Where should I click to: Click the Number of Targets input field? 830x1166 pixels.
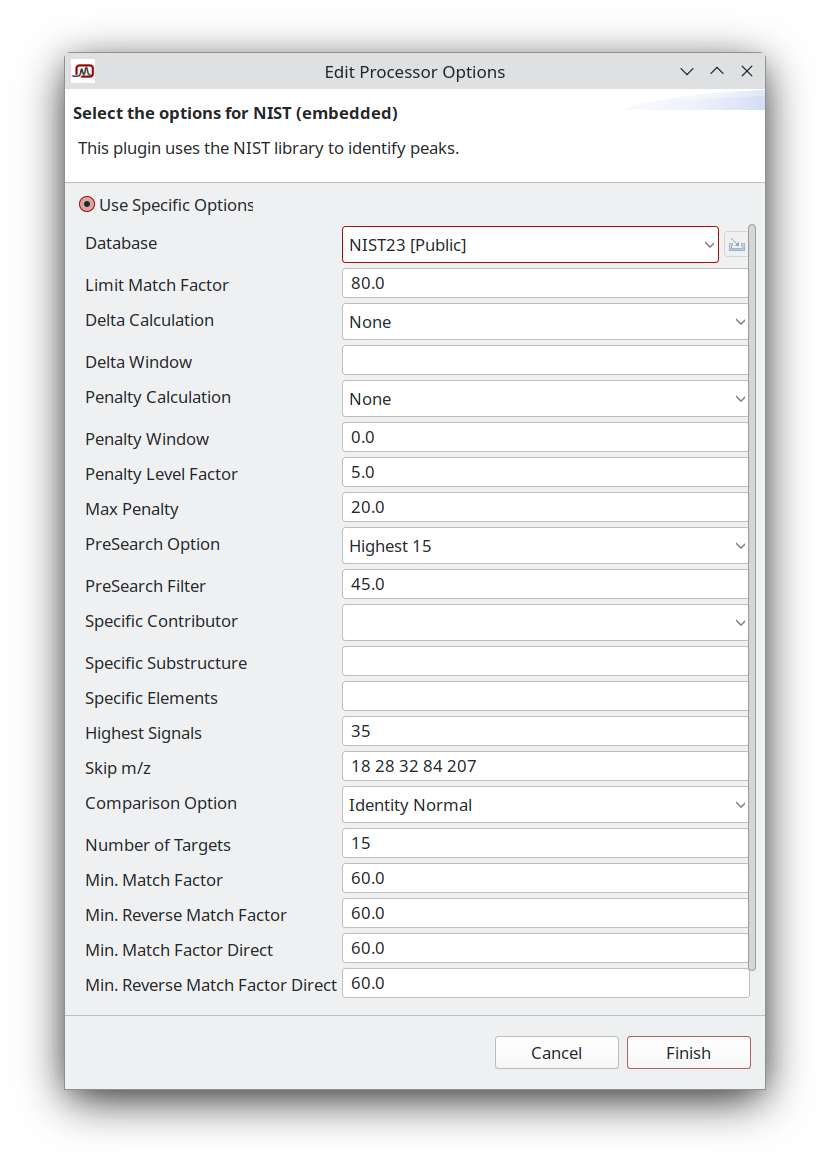click(x=545, y=842)
